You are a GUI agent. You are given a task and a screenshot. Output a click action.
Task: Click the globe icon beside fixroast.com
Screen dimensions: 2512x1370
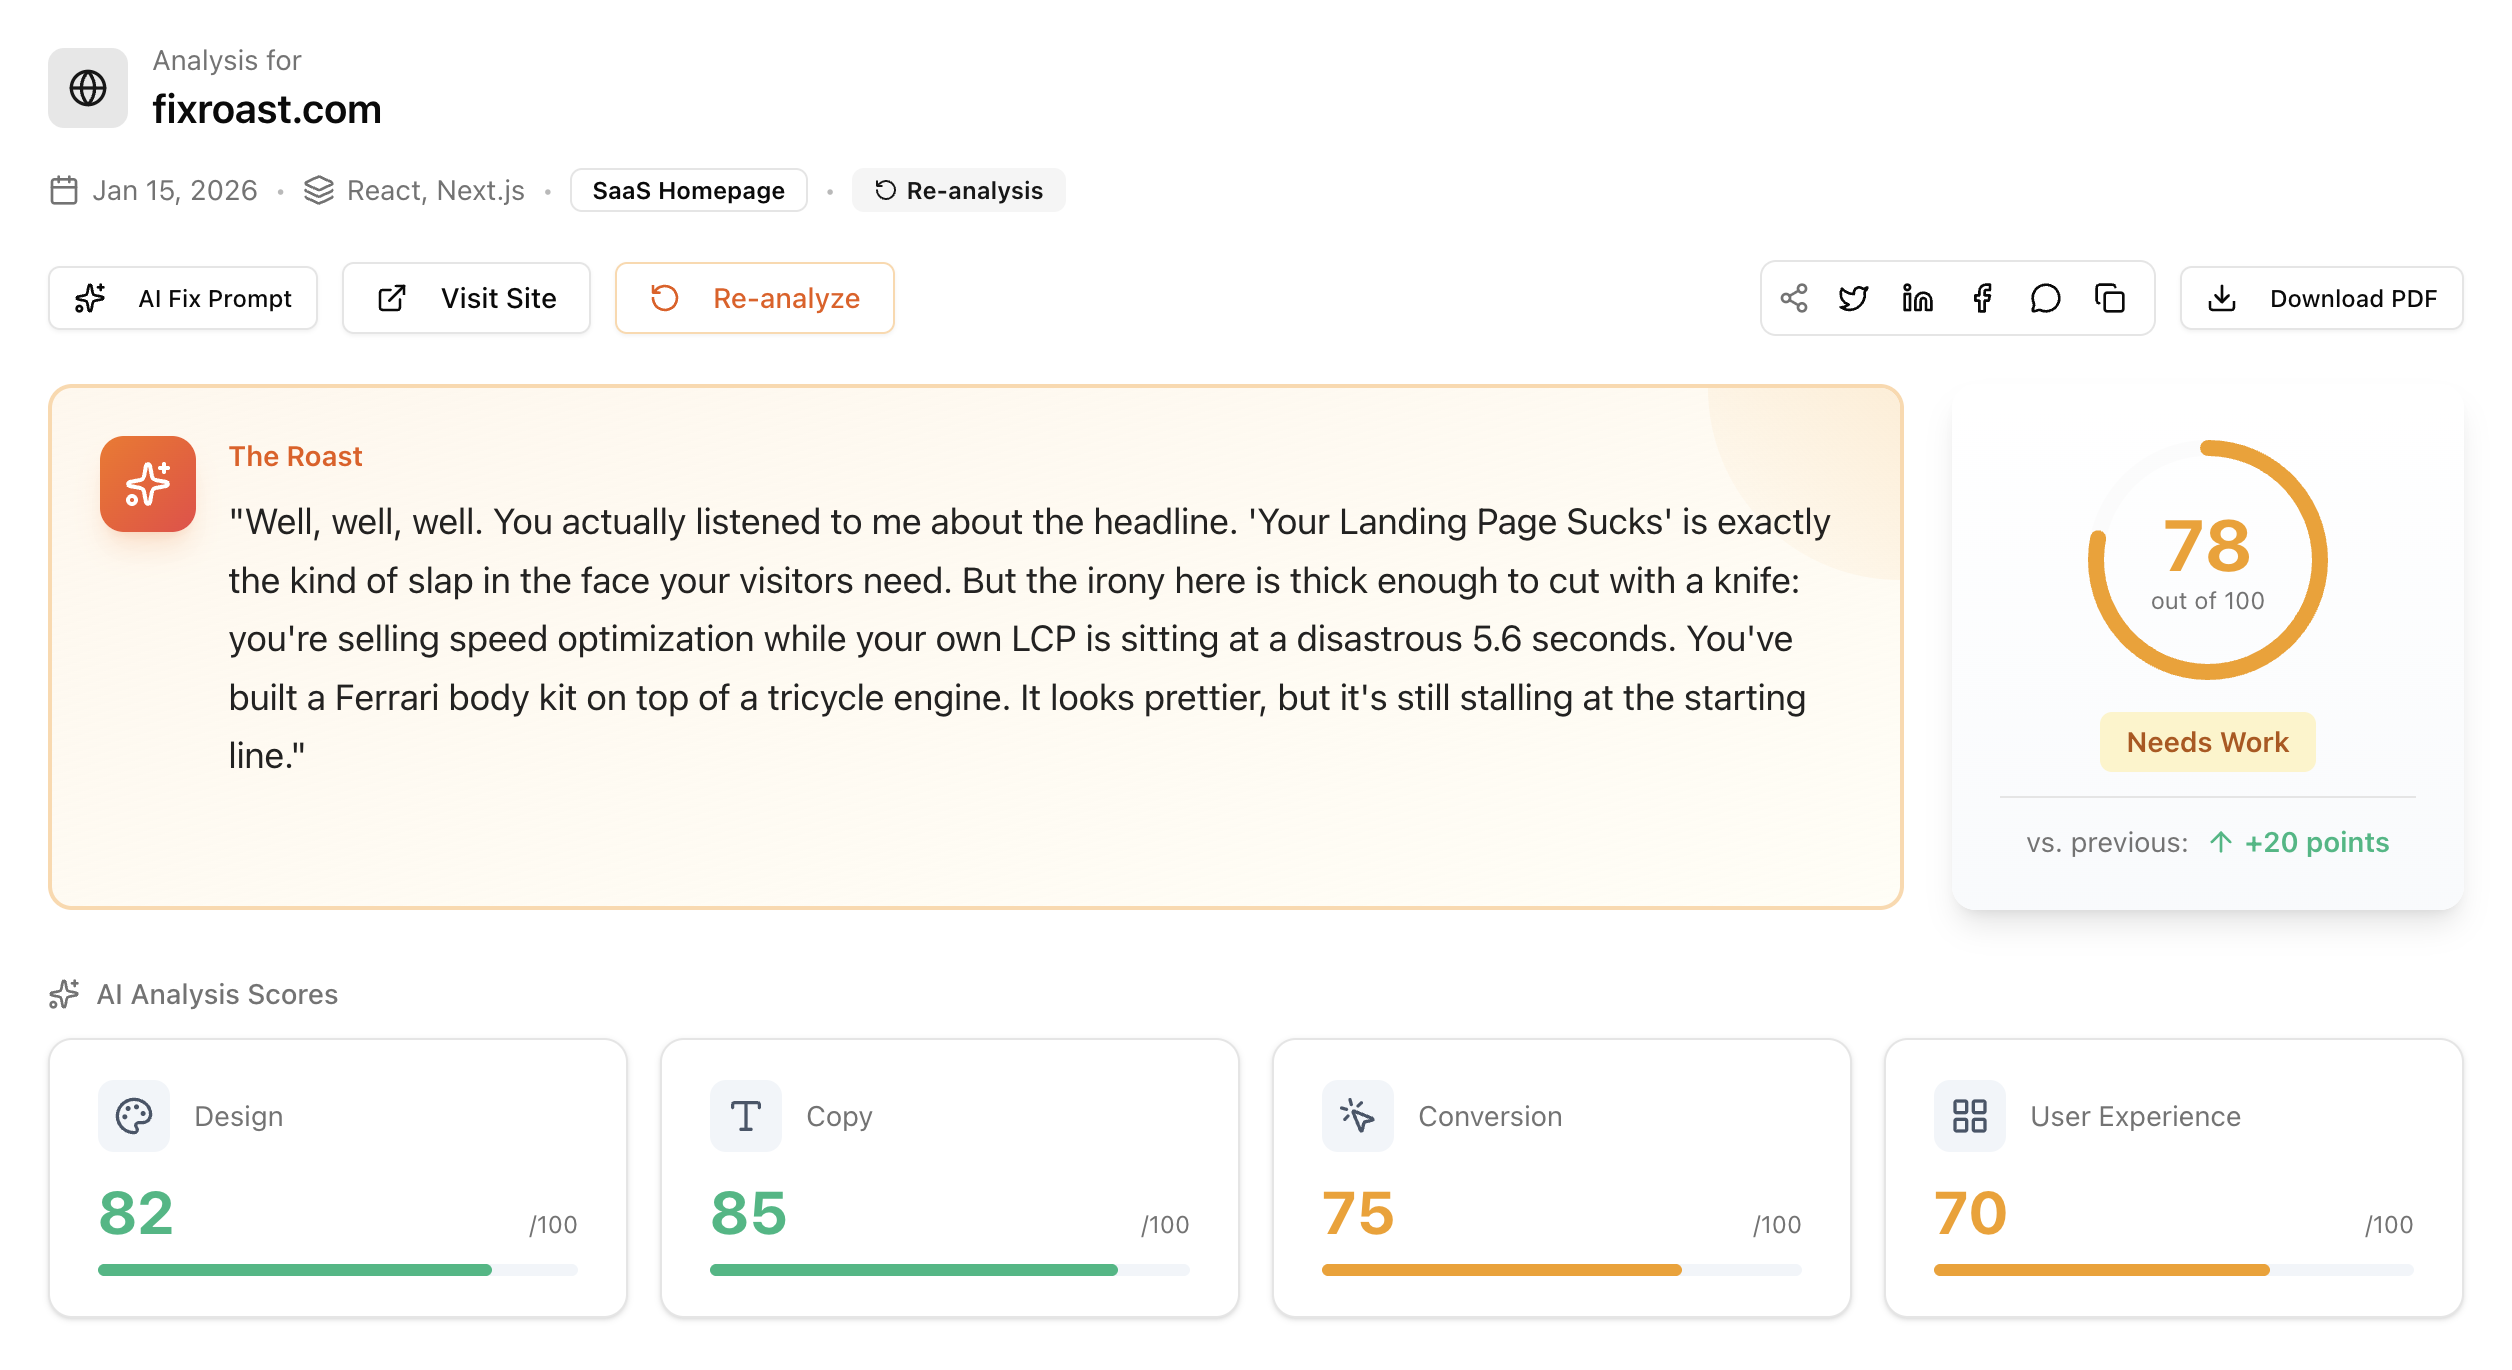click(x=88, y=88)
